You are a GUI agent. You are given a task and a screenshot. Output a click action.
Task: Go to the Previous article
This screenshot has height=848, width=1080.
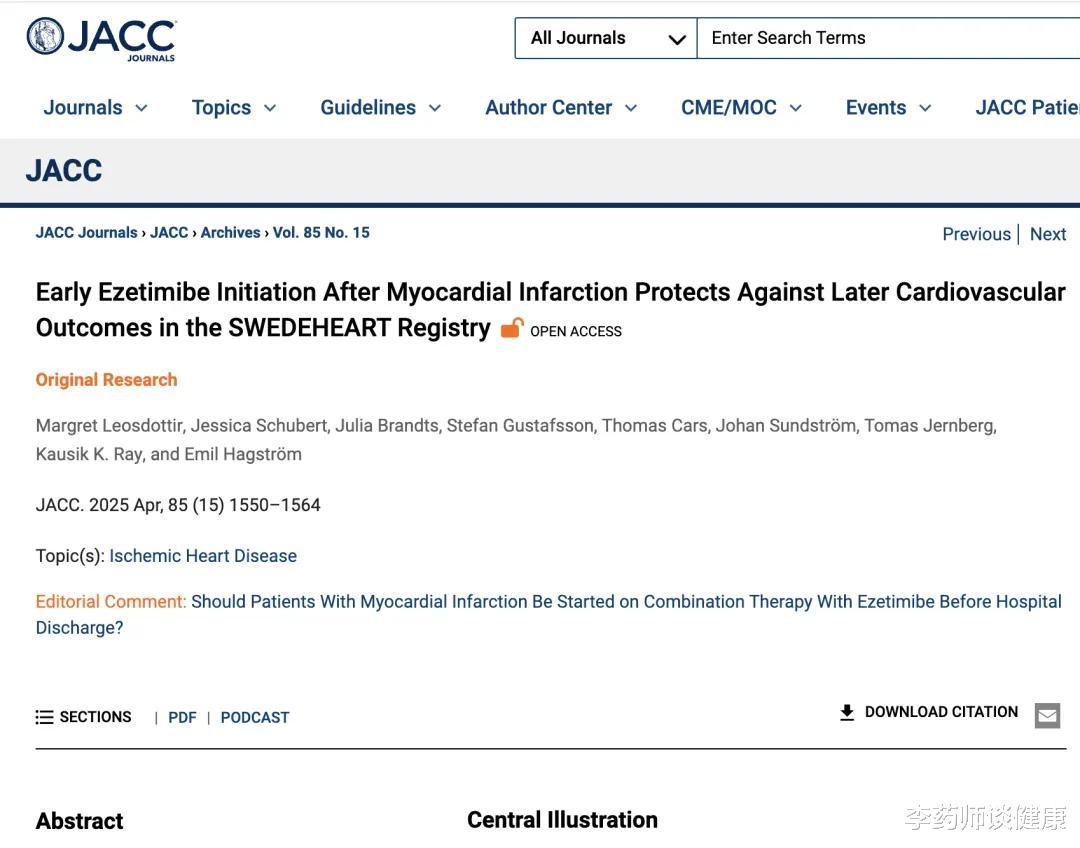pos(977,234)
